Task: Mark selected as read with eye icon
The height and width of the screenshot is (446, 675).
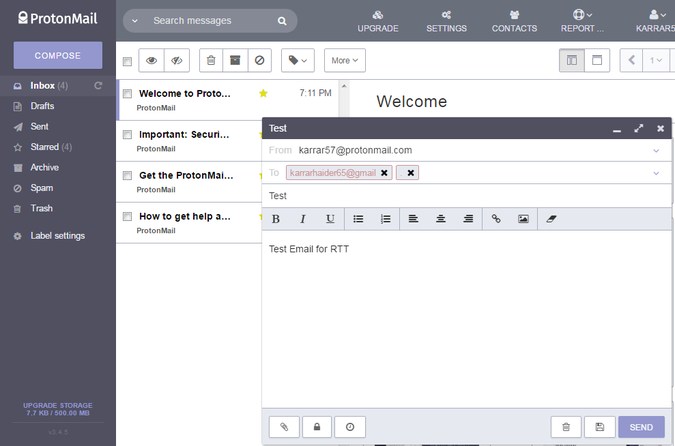Action: pos(151,61)
